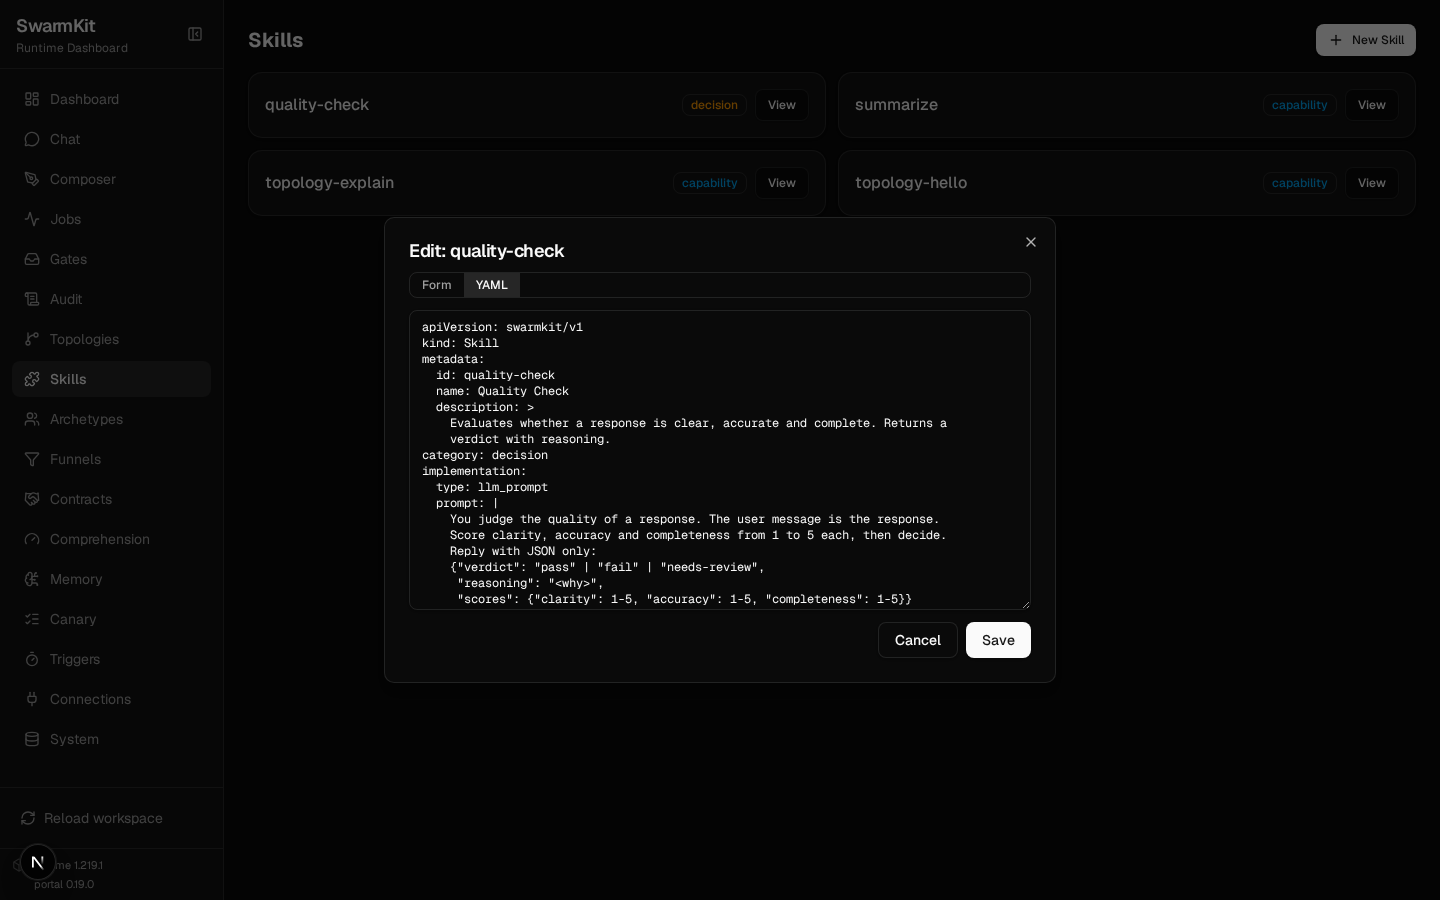Click the 'summarize' card title
The height and width of the screenshot is (900, 1440).
point(896,105)
